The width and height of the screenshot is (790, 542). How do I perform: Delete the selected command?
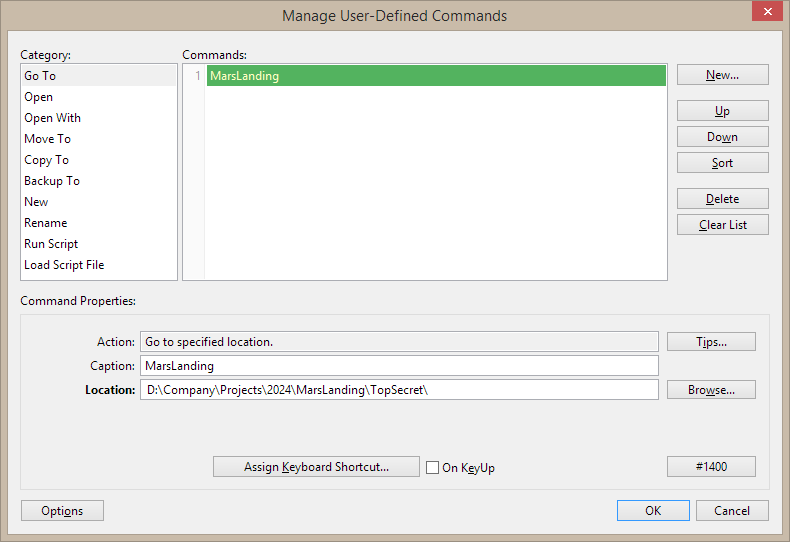722,198
